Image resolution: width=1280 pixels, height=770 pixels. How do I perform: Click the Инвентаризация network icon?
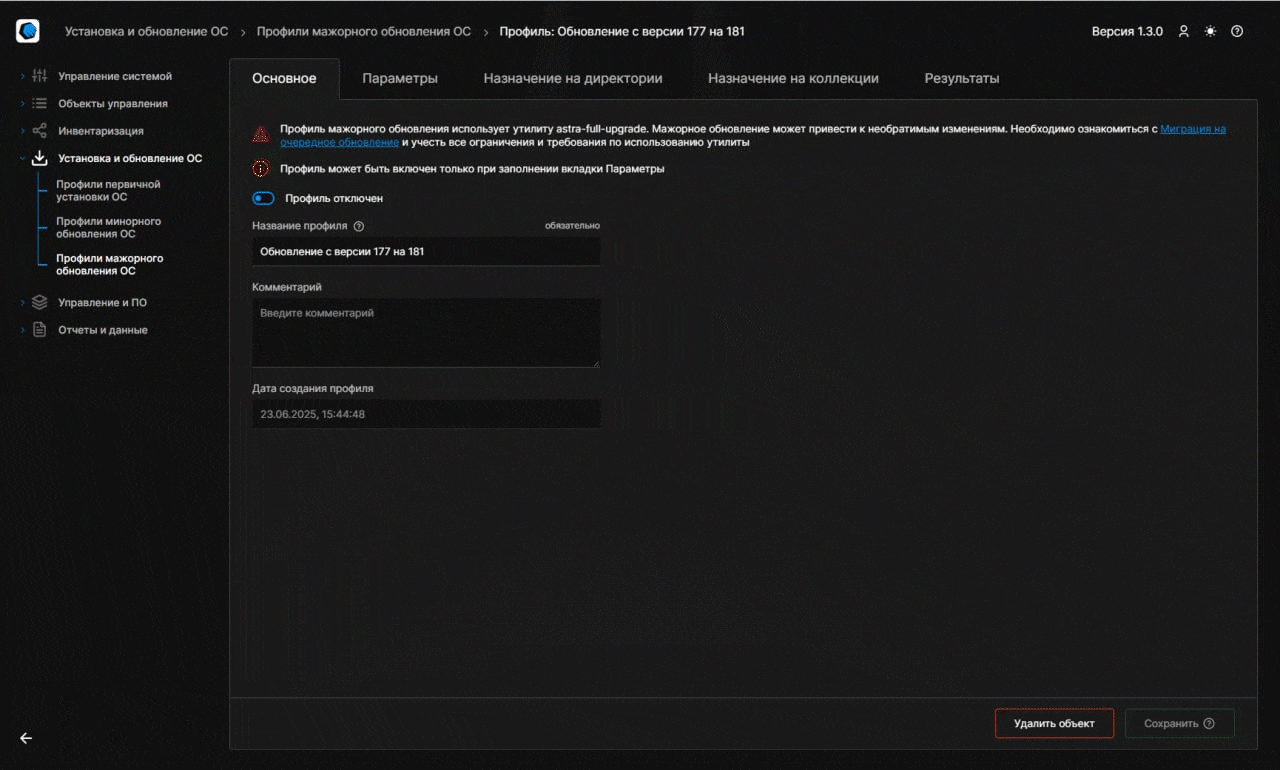pyautogui.click(x=42, y=130)
